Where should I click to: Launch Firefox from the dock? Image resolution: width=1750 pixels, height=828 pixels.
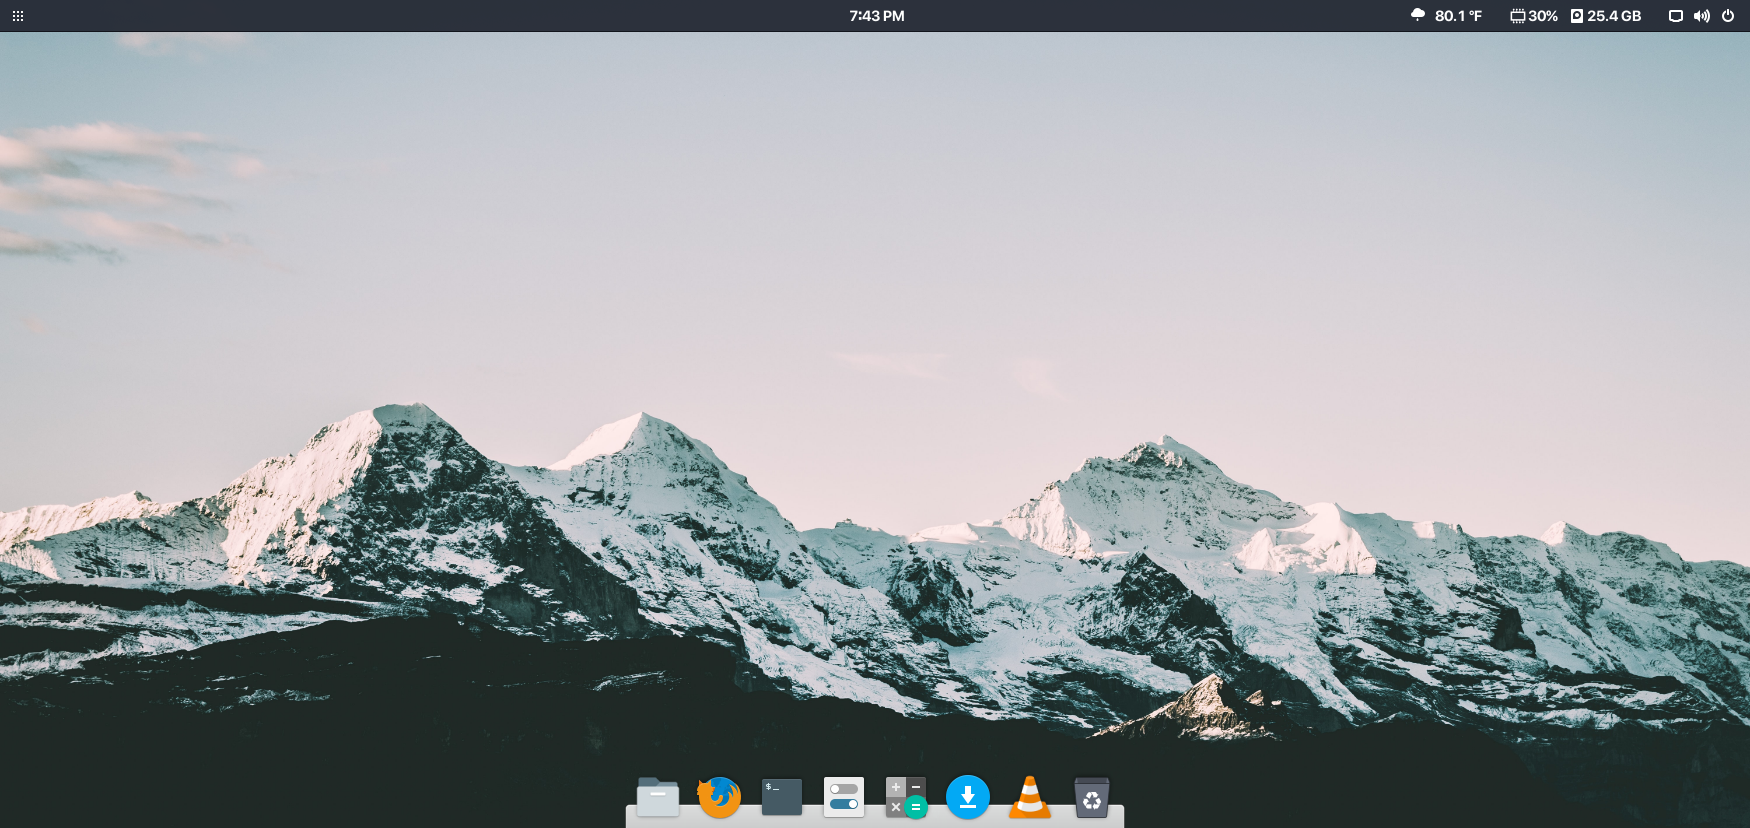click(719, 797)
